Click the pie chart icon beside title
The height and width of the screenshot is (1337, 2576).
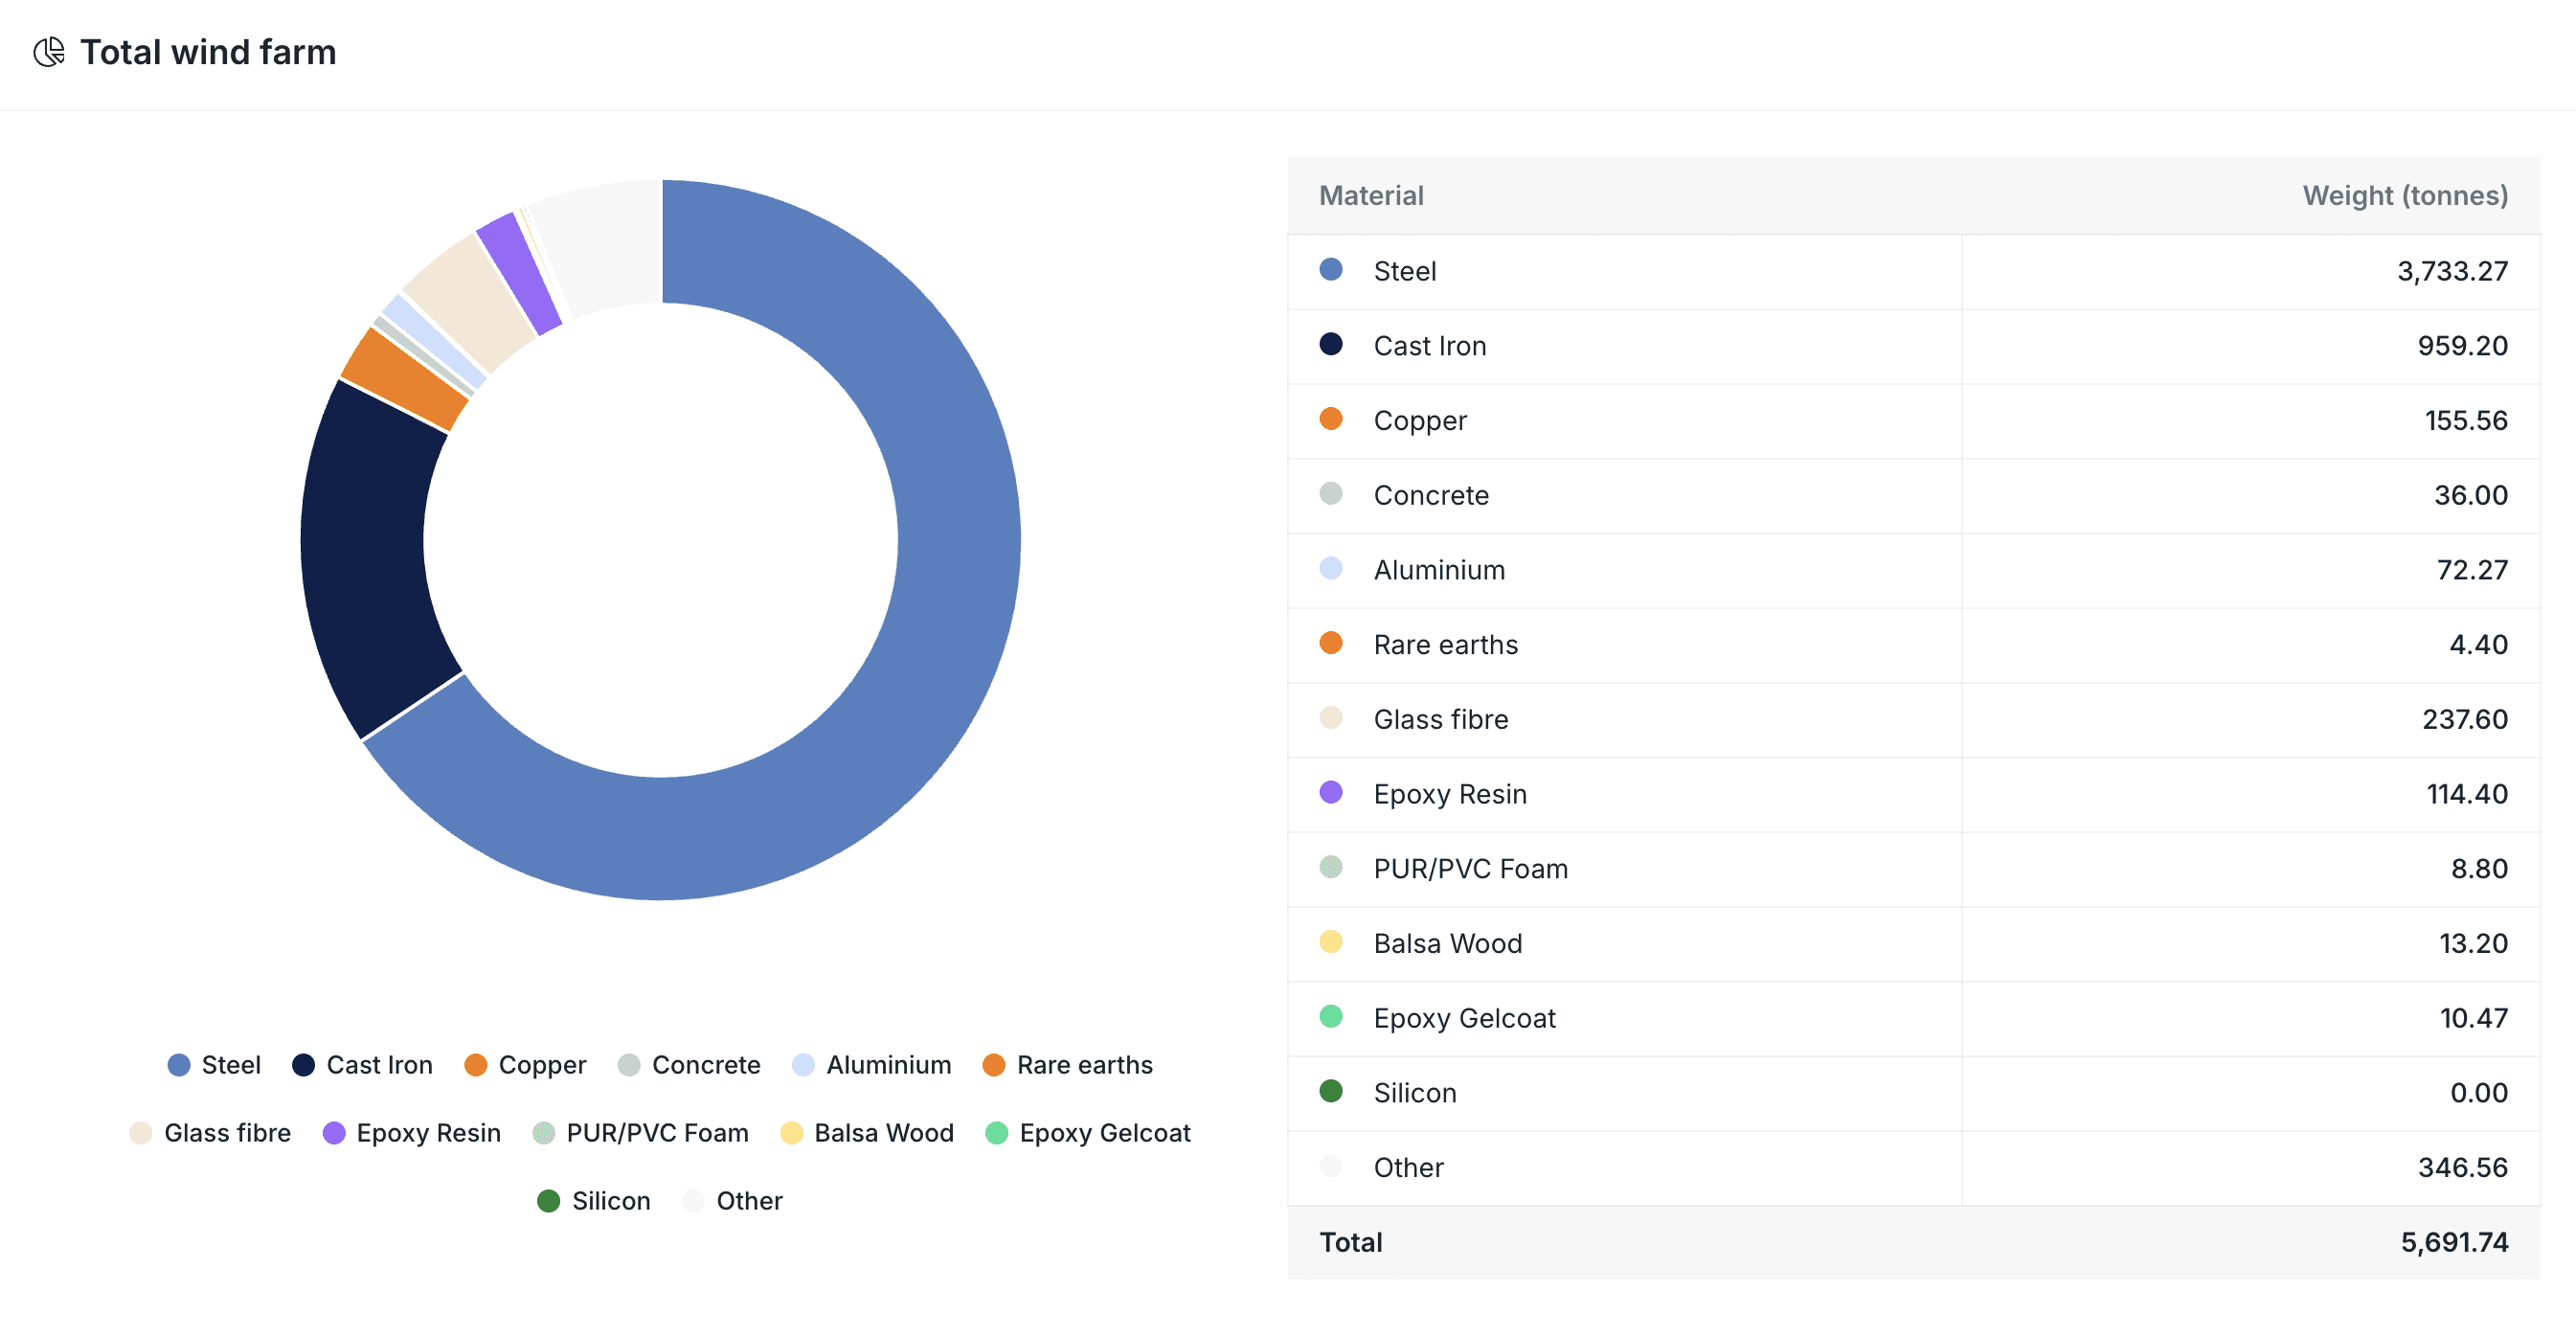click(x=49, y=52)
